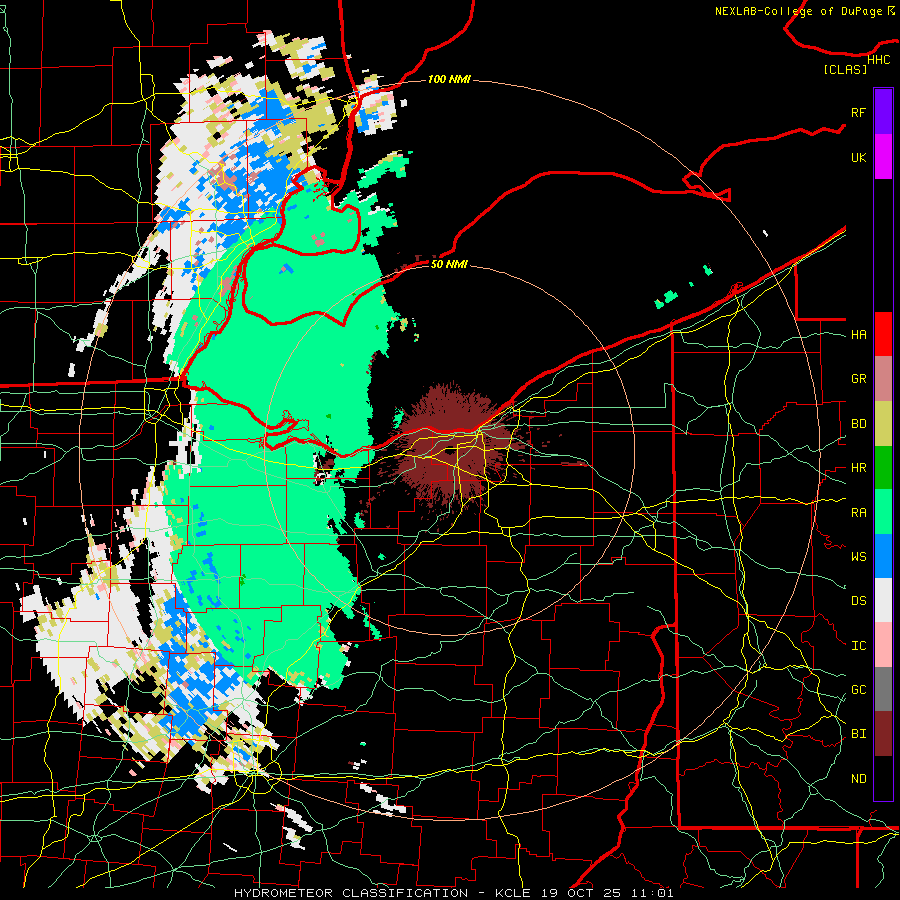Image resolution: width=900 pixels, height=900 pixels.
Task: Click the HR dark green legend swatch
Action: pos(883,468)
